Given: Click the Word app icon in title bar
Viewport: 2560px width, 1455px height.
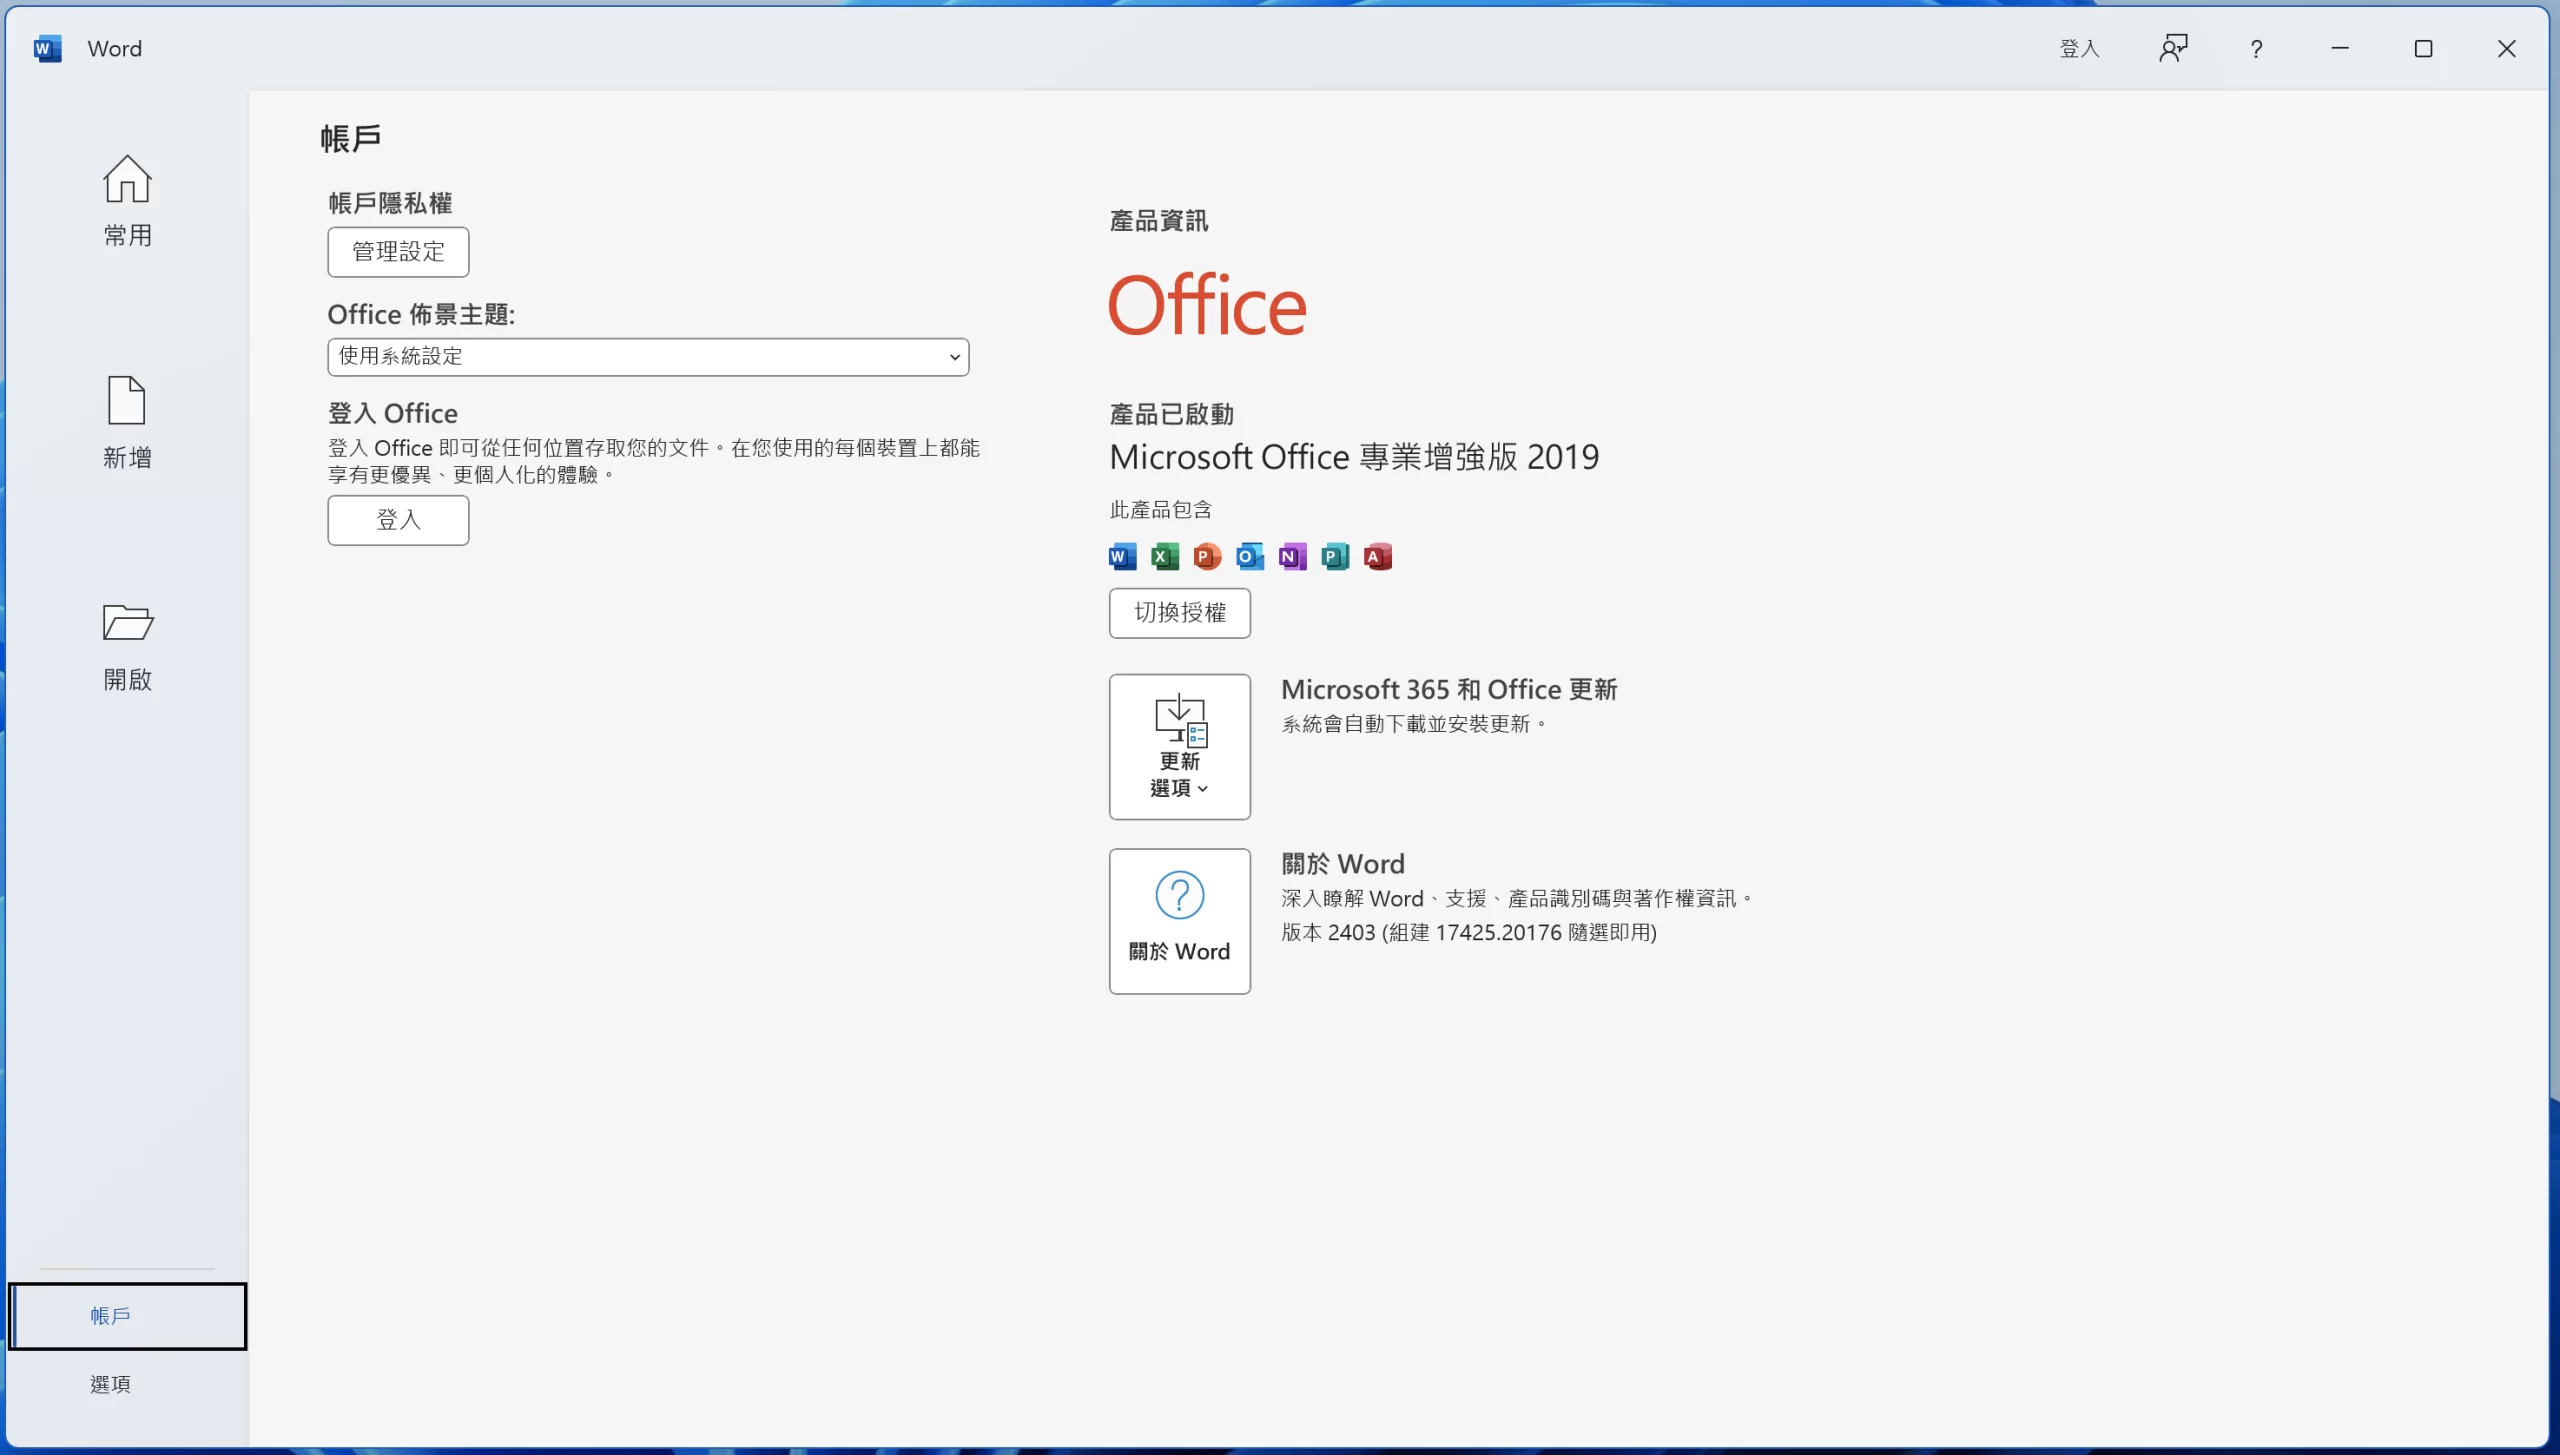Looking at the screenshot, I should point(47,48).
